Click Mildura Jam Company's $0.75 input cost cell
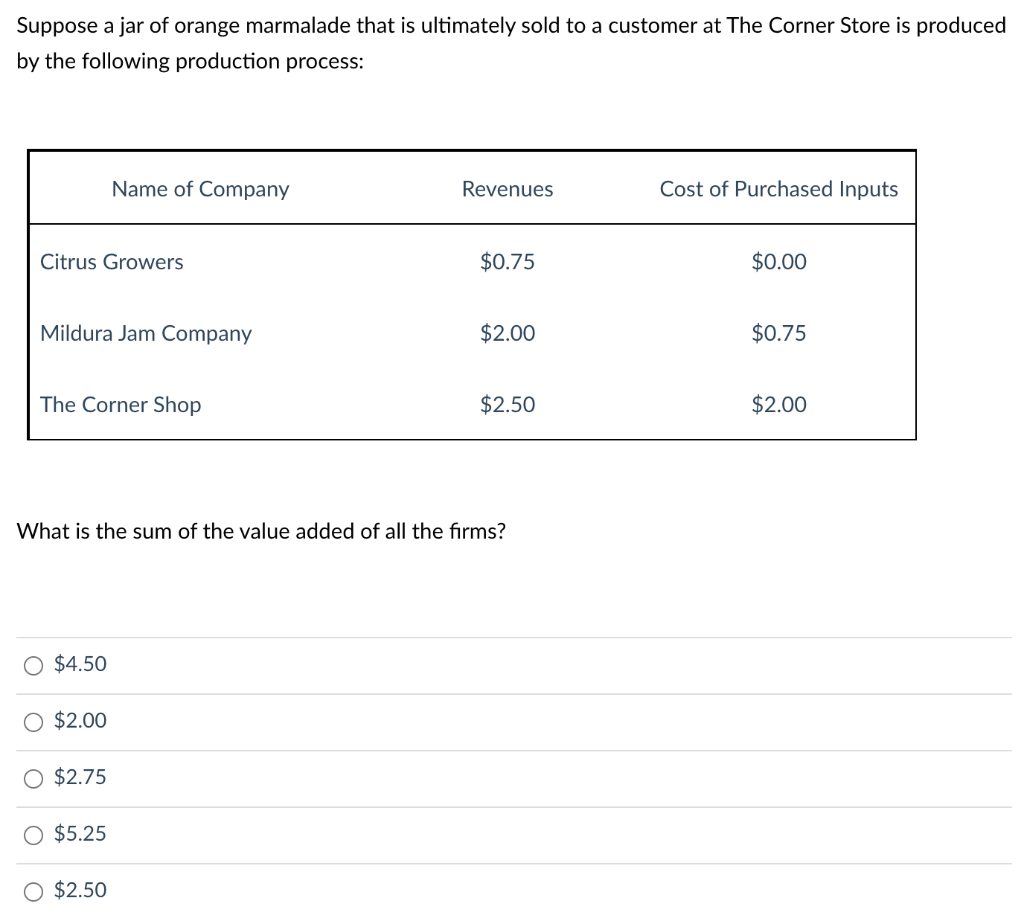Screen dimensions: 1024x924 coord(778,333)
